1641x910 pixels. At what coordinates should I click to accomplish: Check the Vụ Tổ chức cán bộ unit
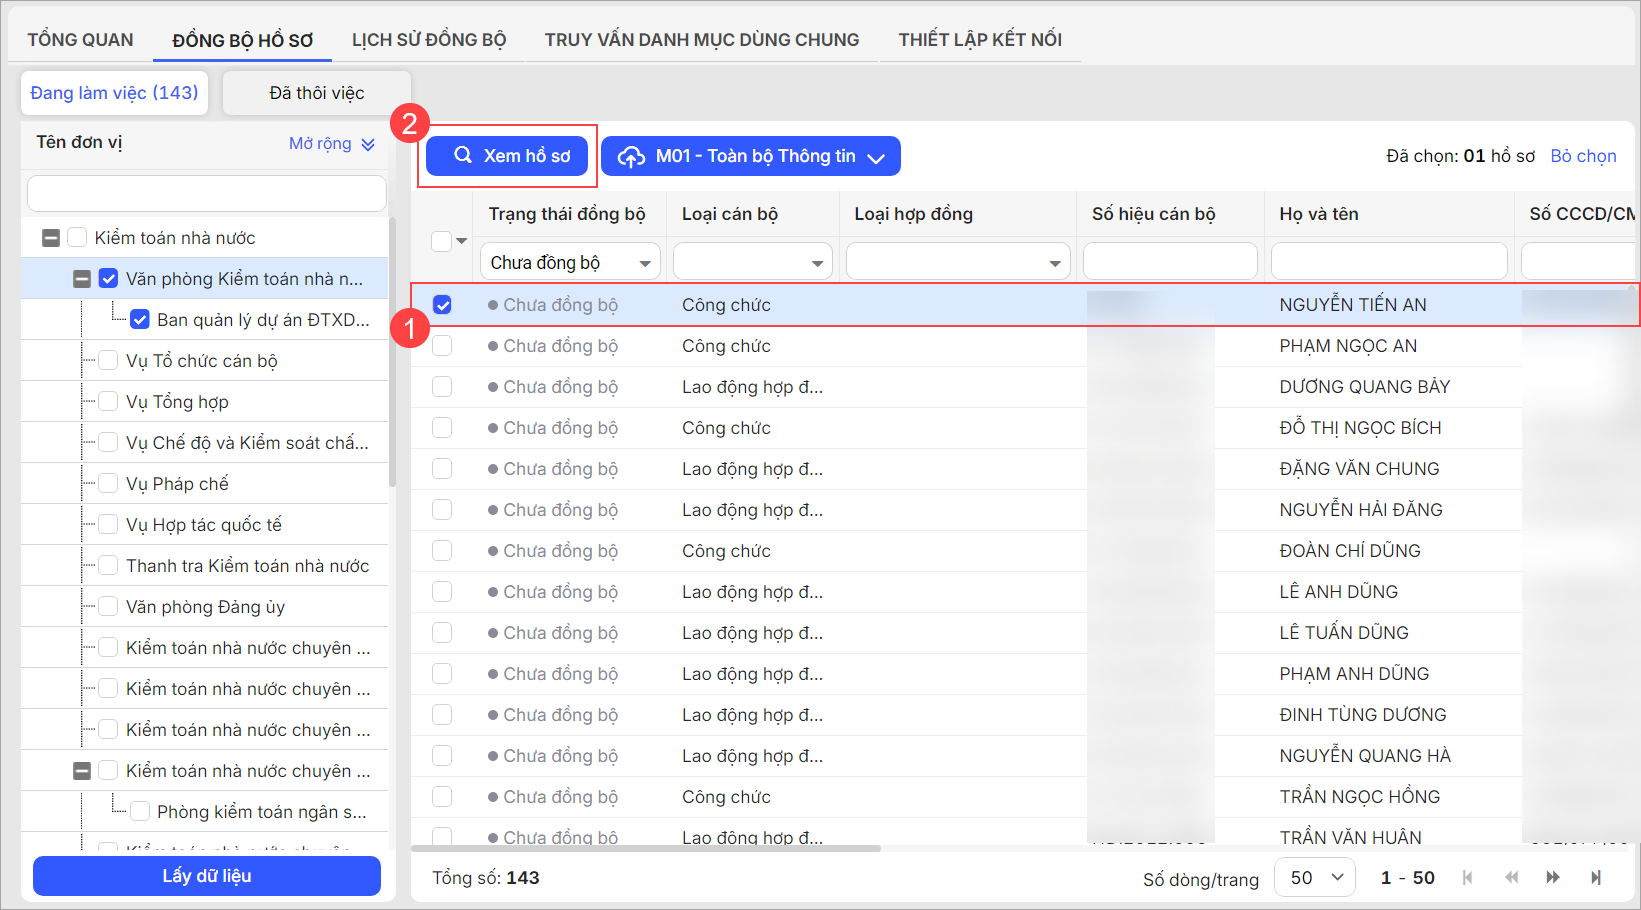(109, 361)
